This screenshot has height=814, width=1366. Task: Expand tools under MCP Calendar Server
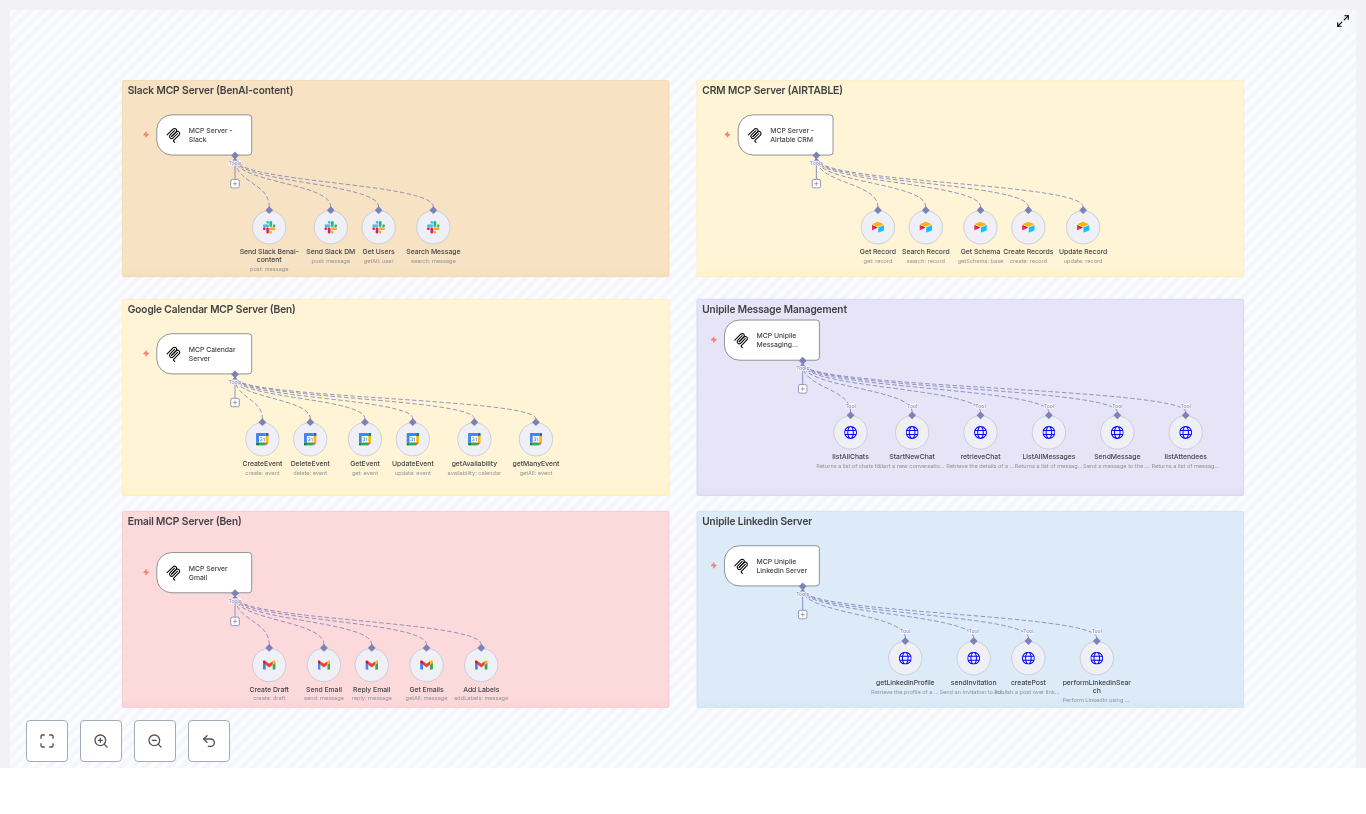[235, 403]
